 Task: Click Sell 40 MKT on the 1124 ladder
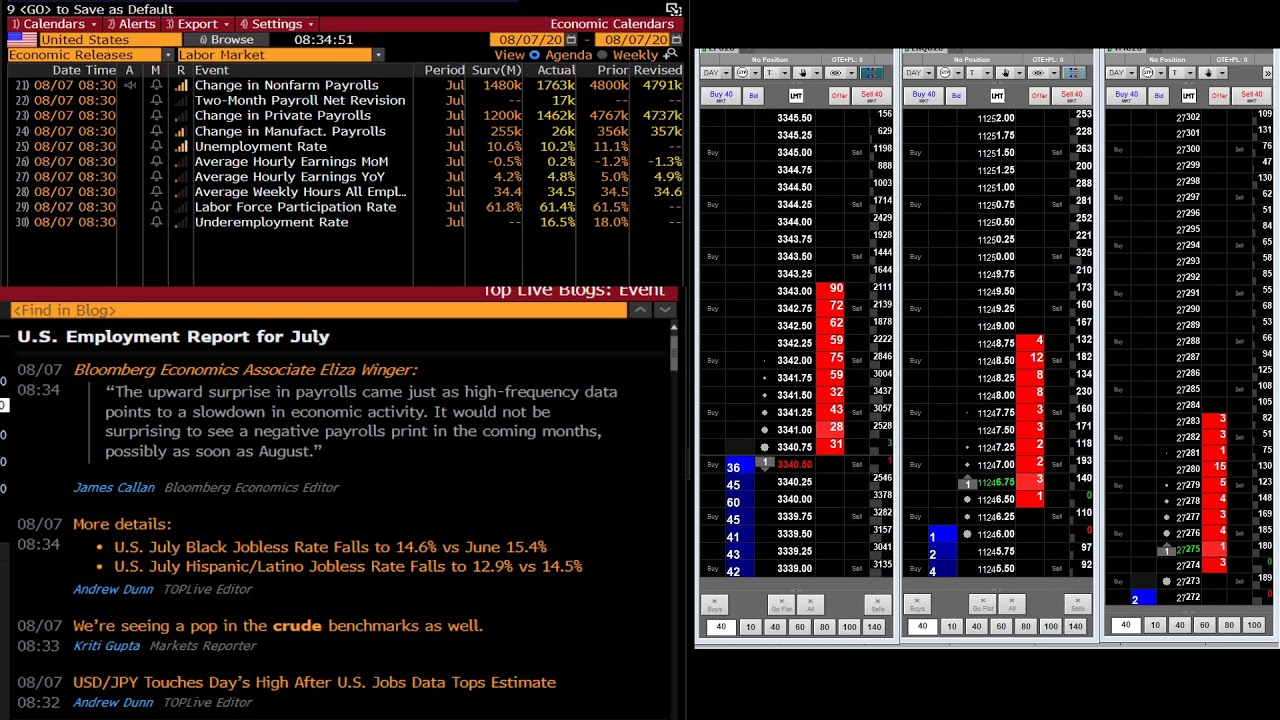click(1072, 96)
